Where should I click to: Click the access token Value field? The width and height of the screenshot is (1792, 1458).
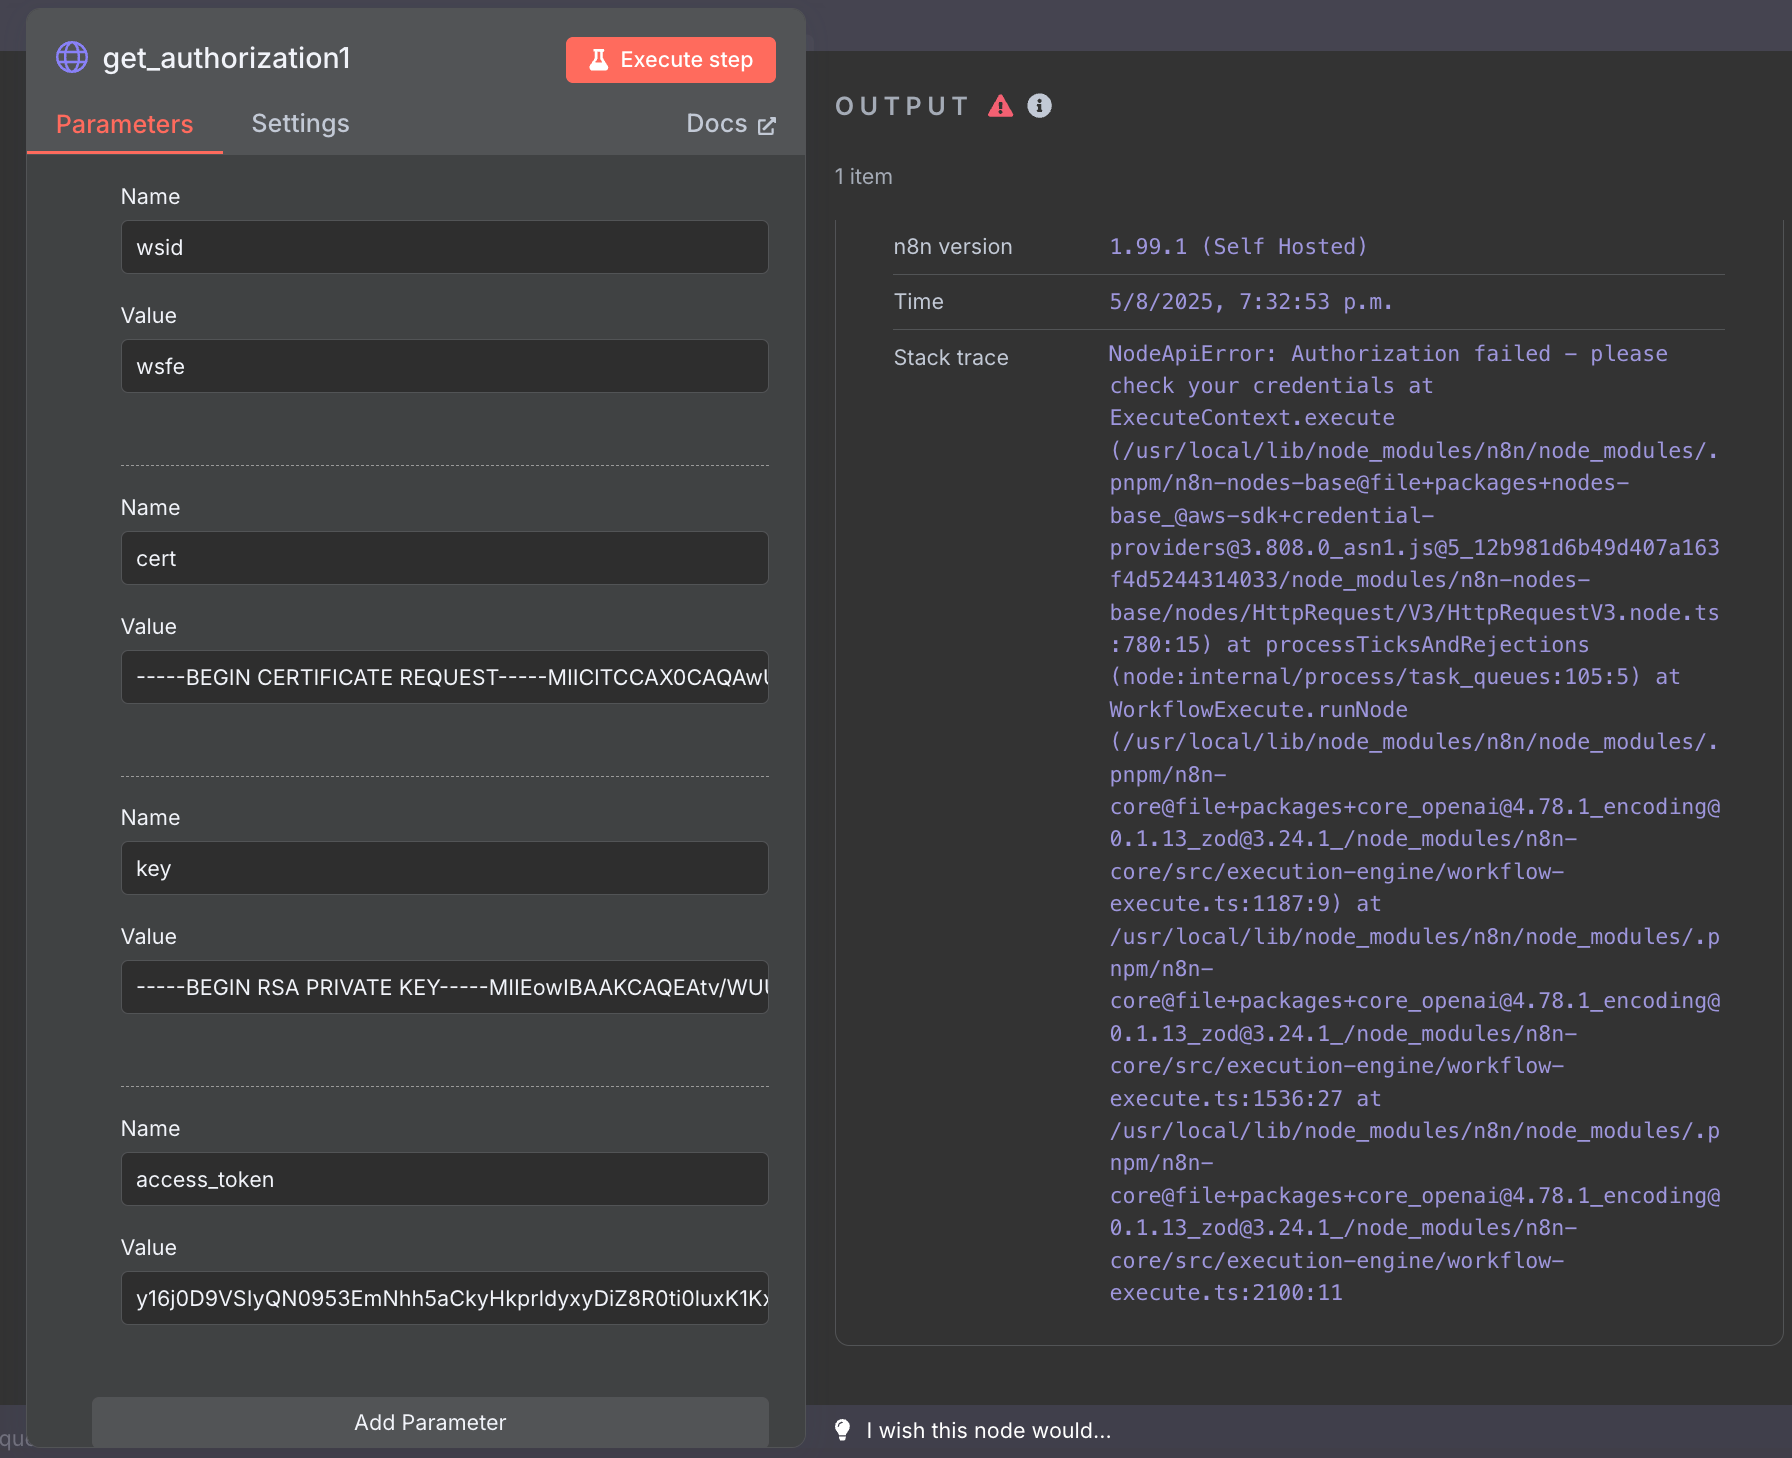pos(444,1298)
